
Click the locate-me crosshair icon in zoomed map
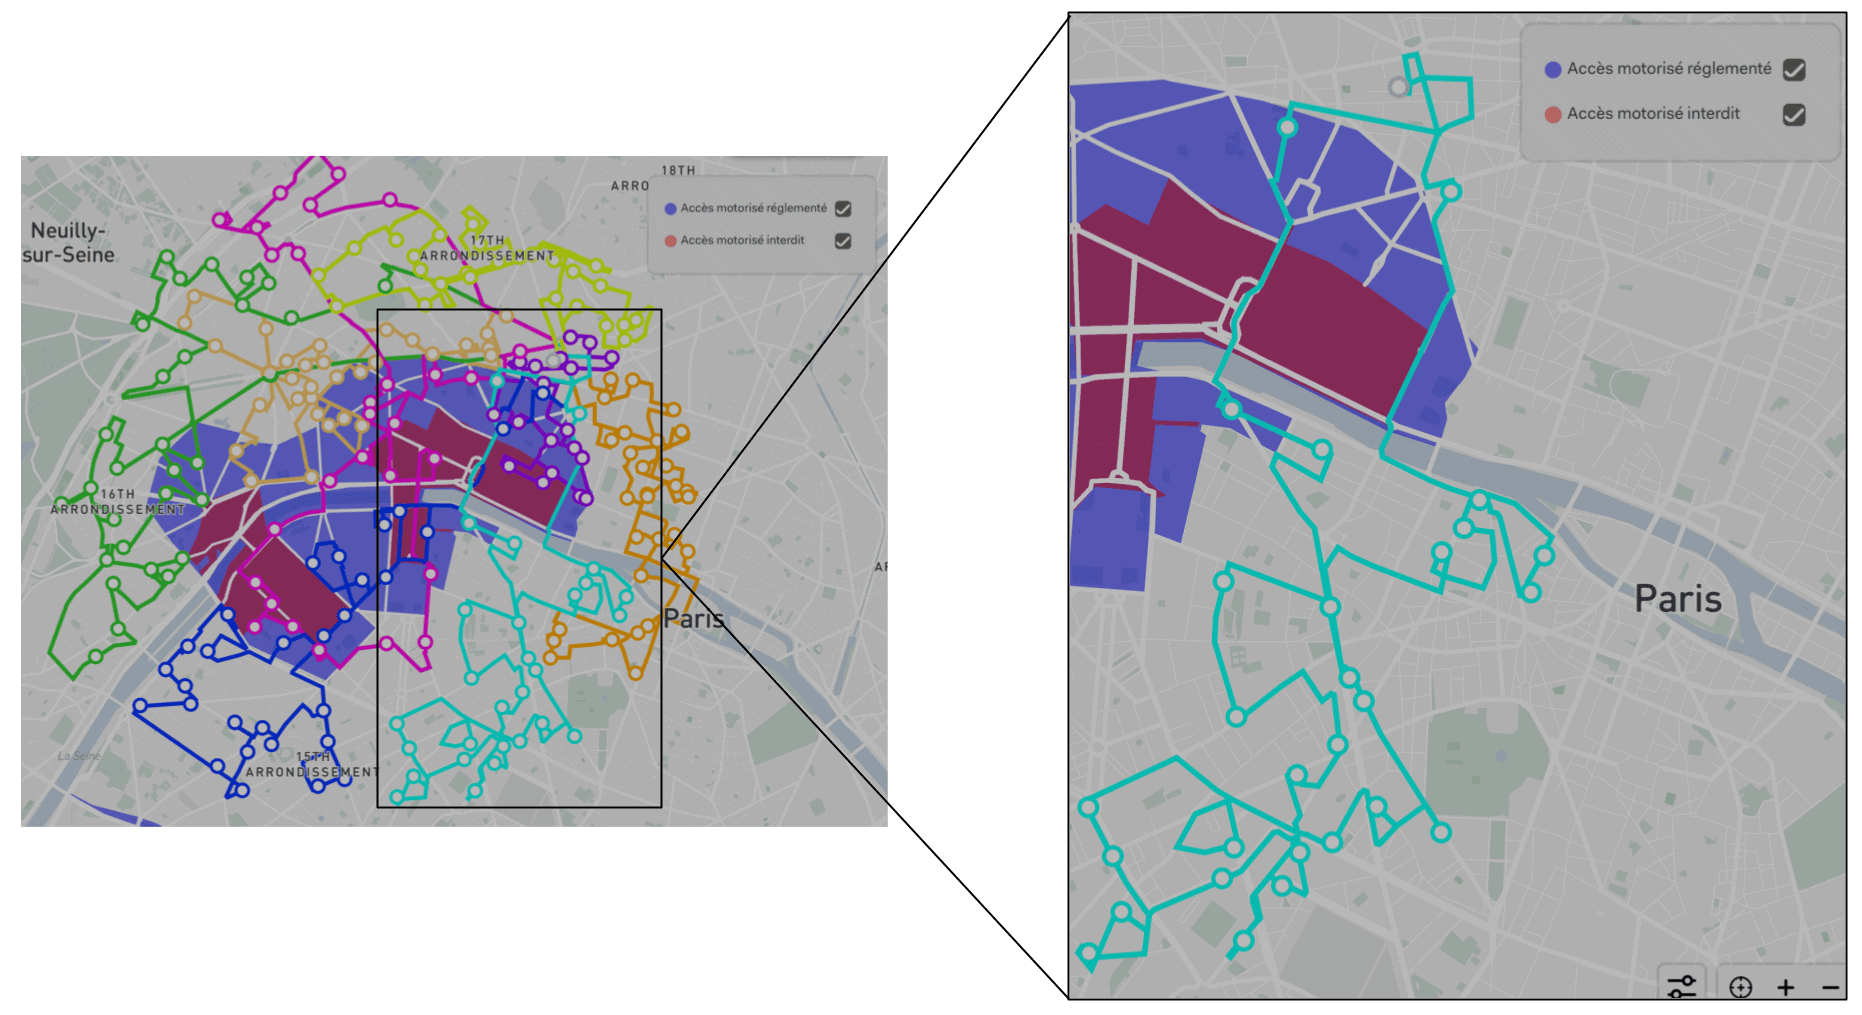coord(1741,987)
